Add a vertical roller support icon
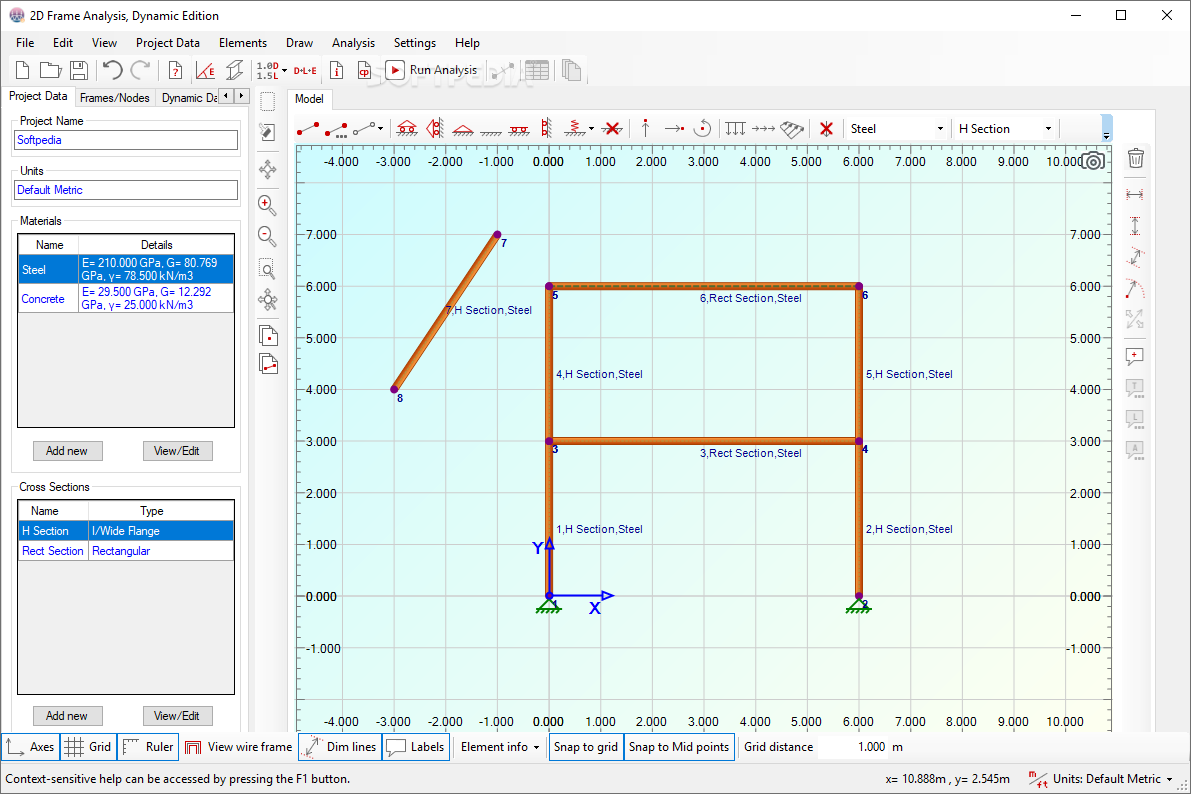This screenshot has width=1191, height=794. coord(435,128)
